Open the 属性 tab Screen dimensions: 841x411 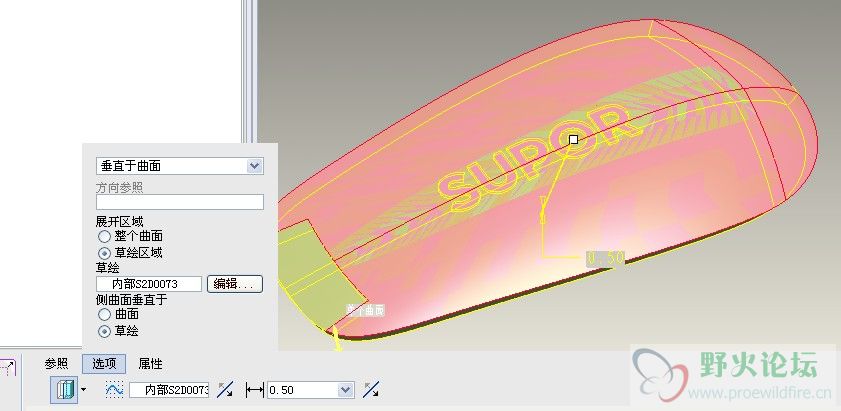click(150, 364)
